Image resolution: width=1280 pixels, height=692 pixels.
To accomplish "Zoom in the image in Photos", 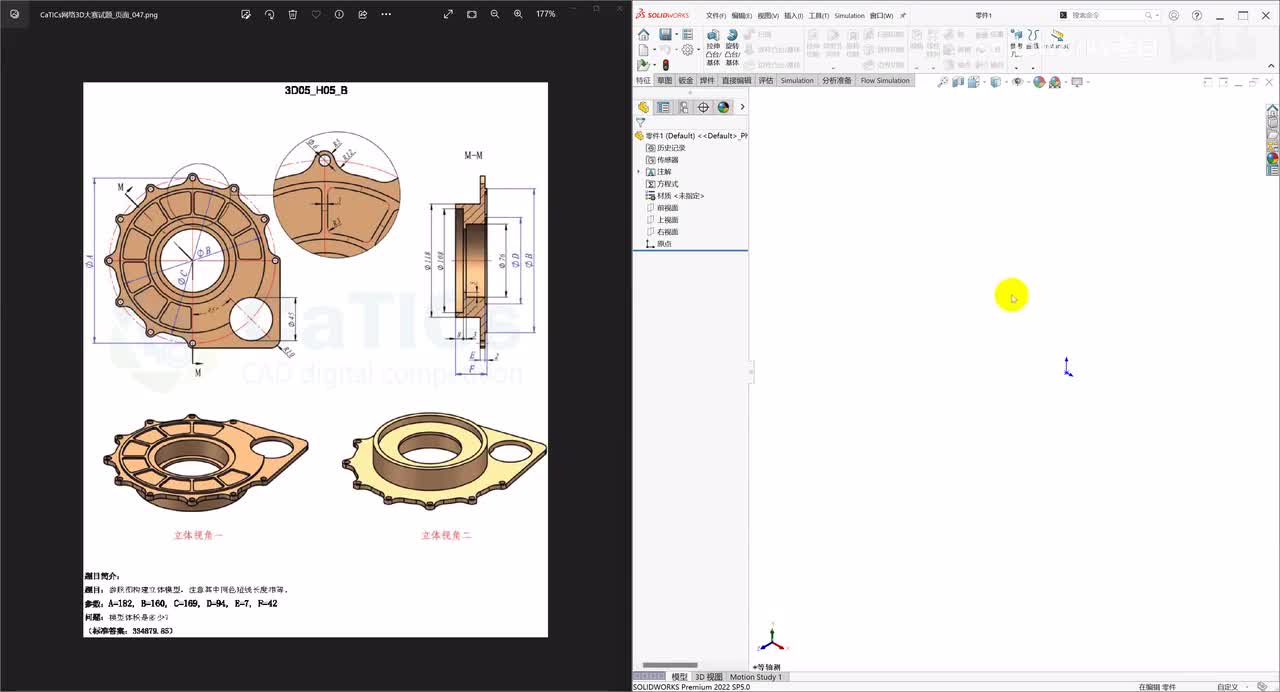I will point(518,14).
